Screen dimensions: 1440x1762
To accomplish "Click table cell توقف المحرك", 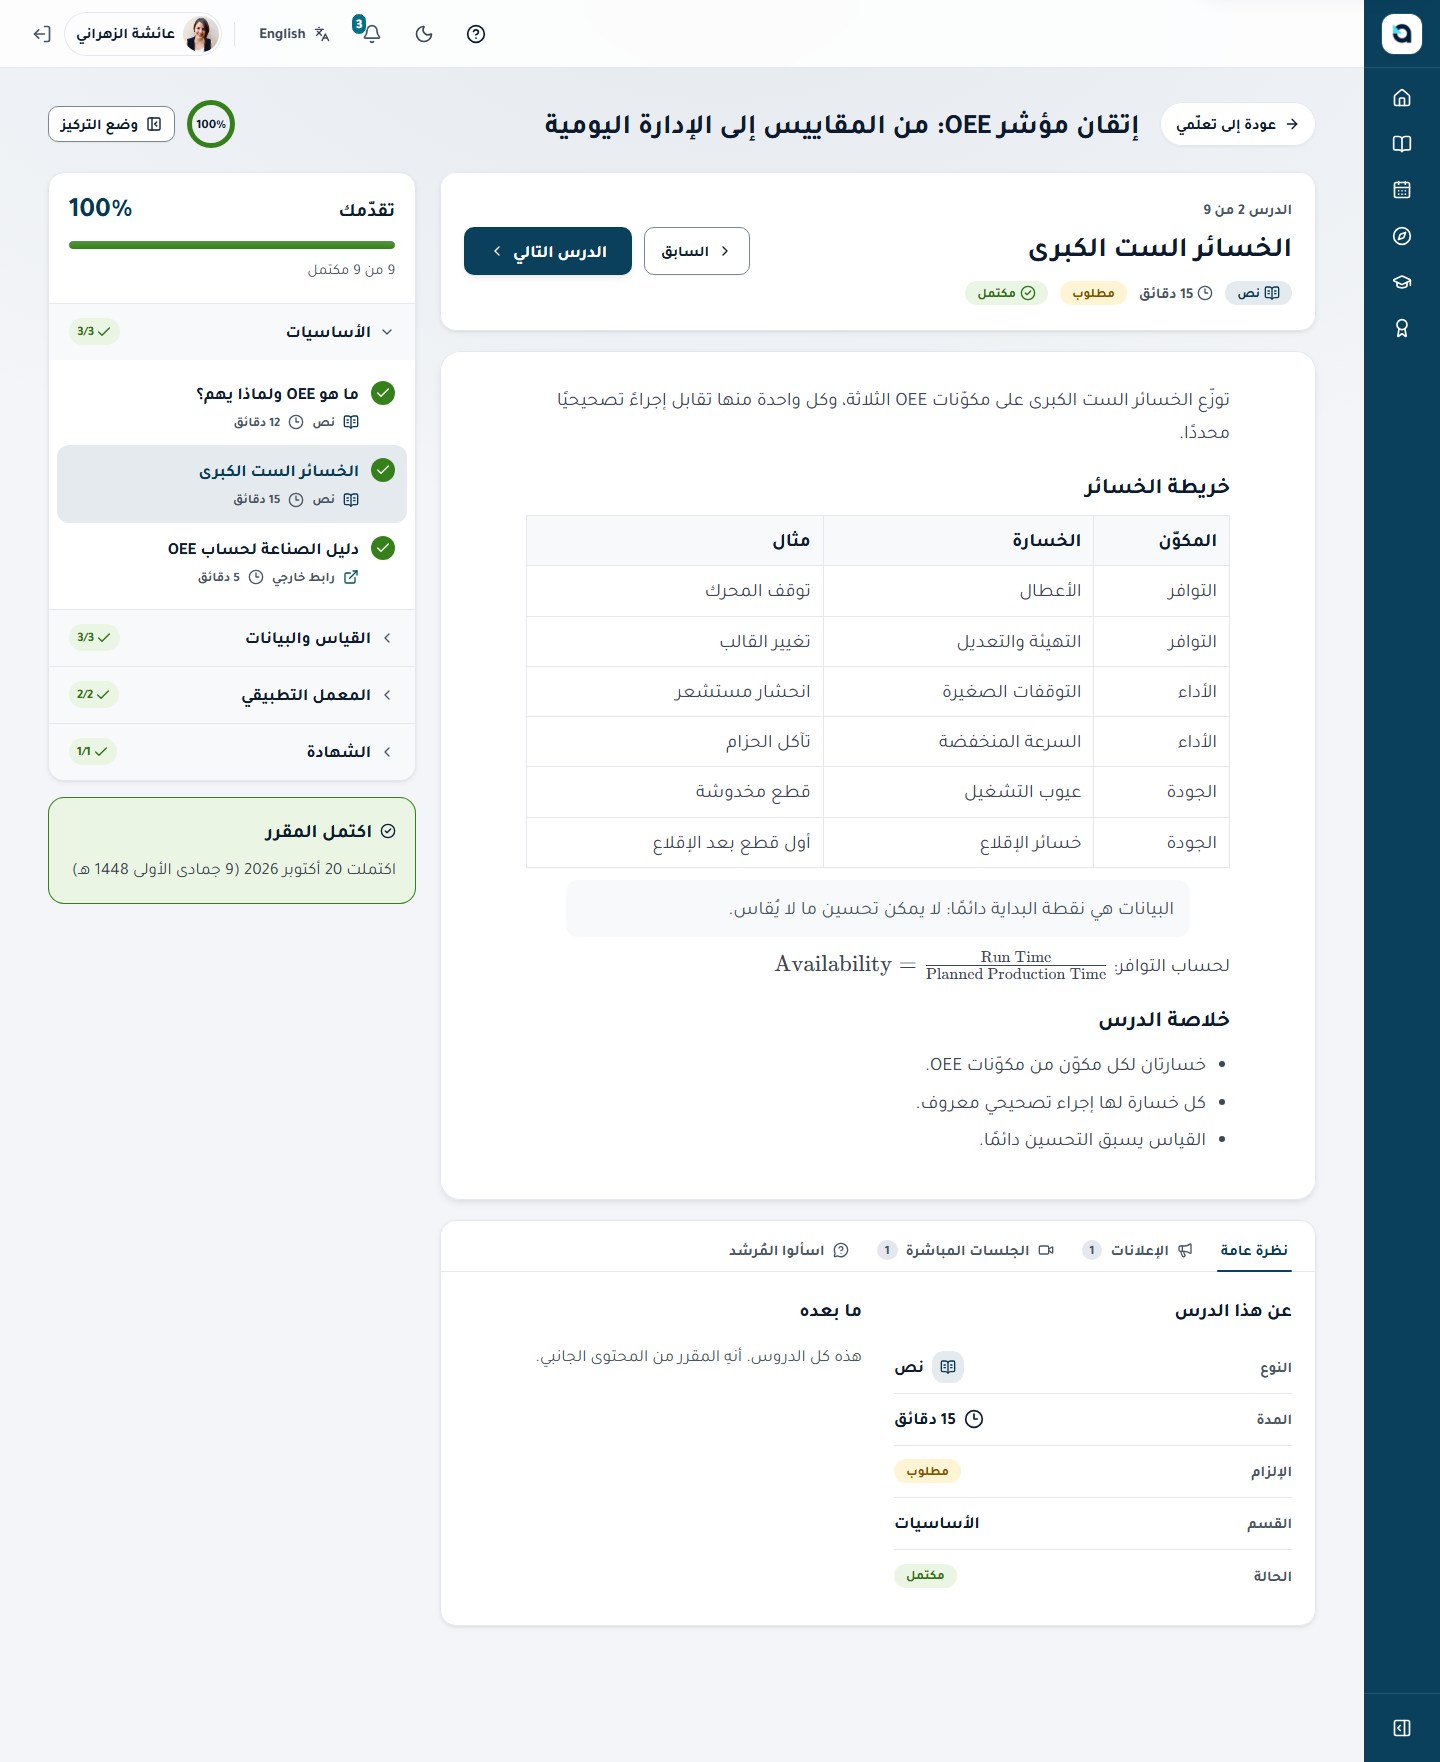I will coord(675,591).
